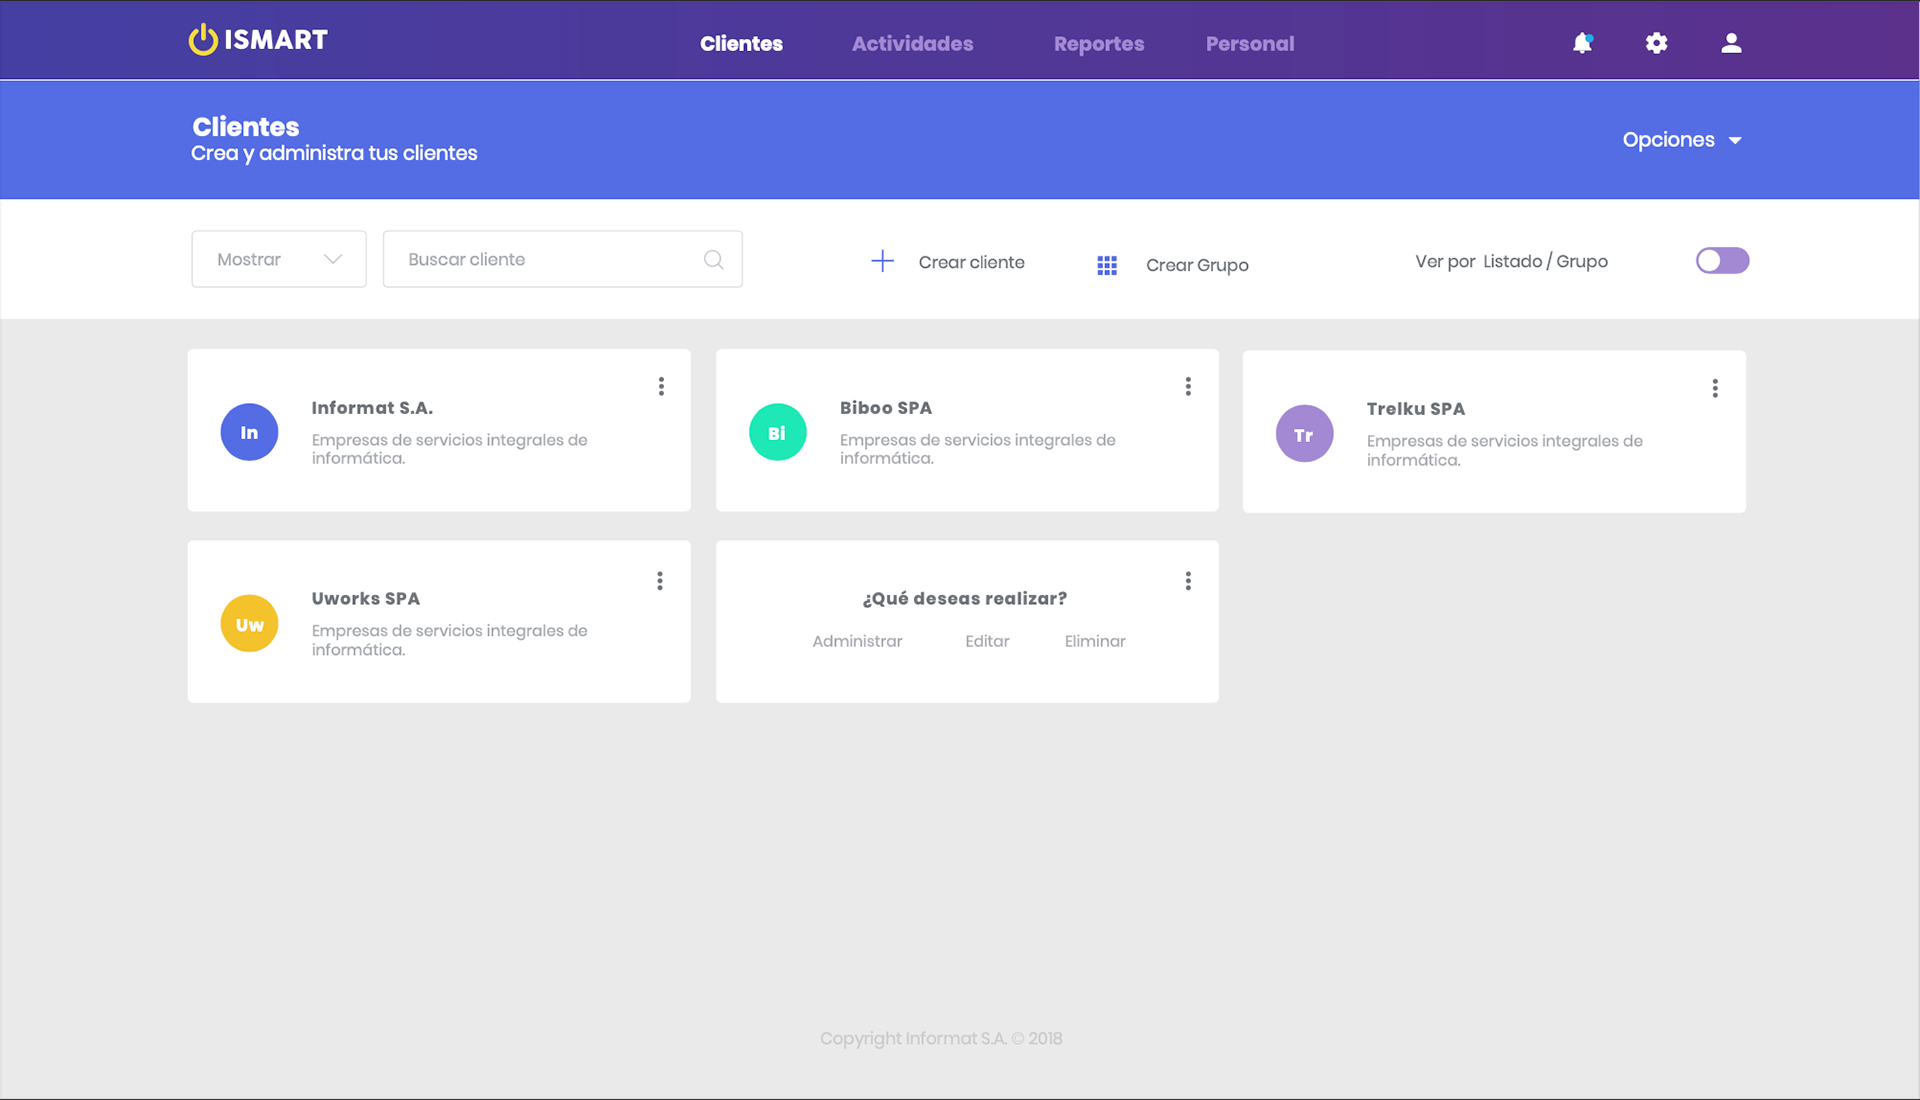
Task: Click the purple Tr avatar circle
Action: tap(1304, 434)
